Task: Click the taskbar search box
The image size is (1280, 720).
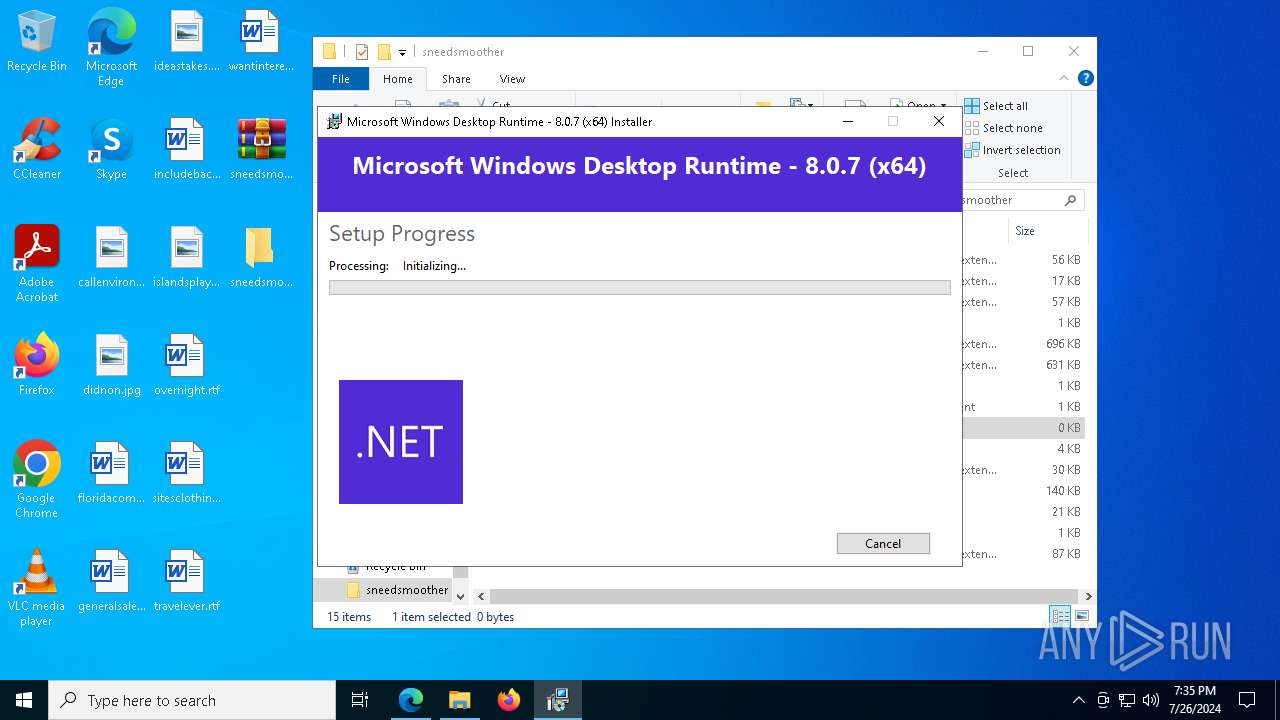Action: coord(192,700)
